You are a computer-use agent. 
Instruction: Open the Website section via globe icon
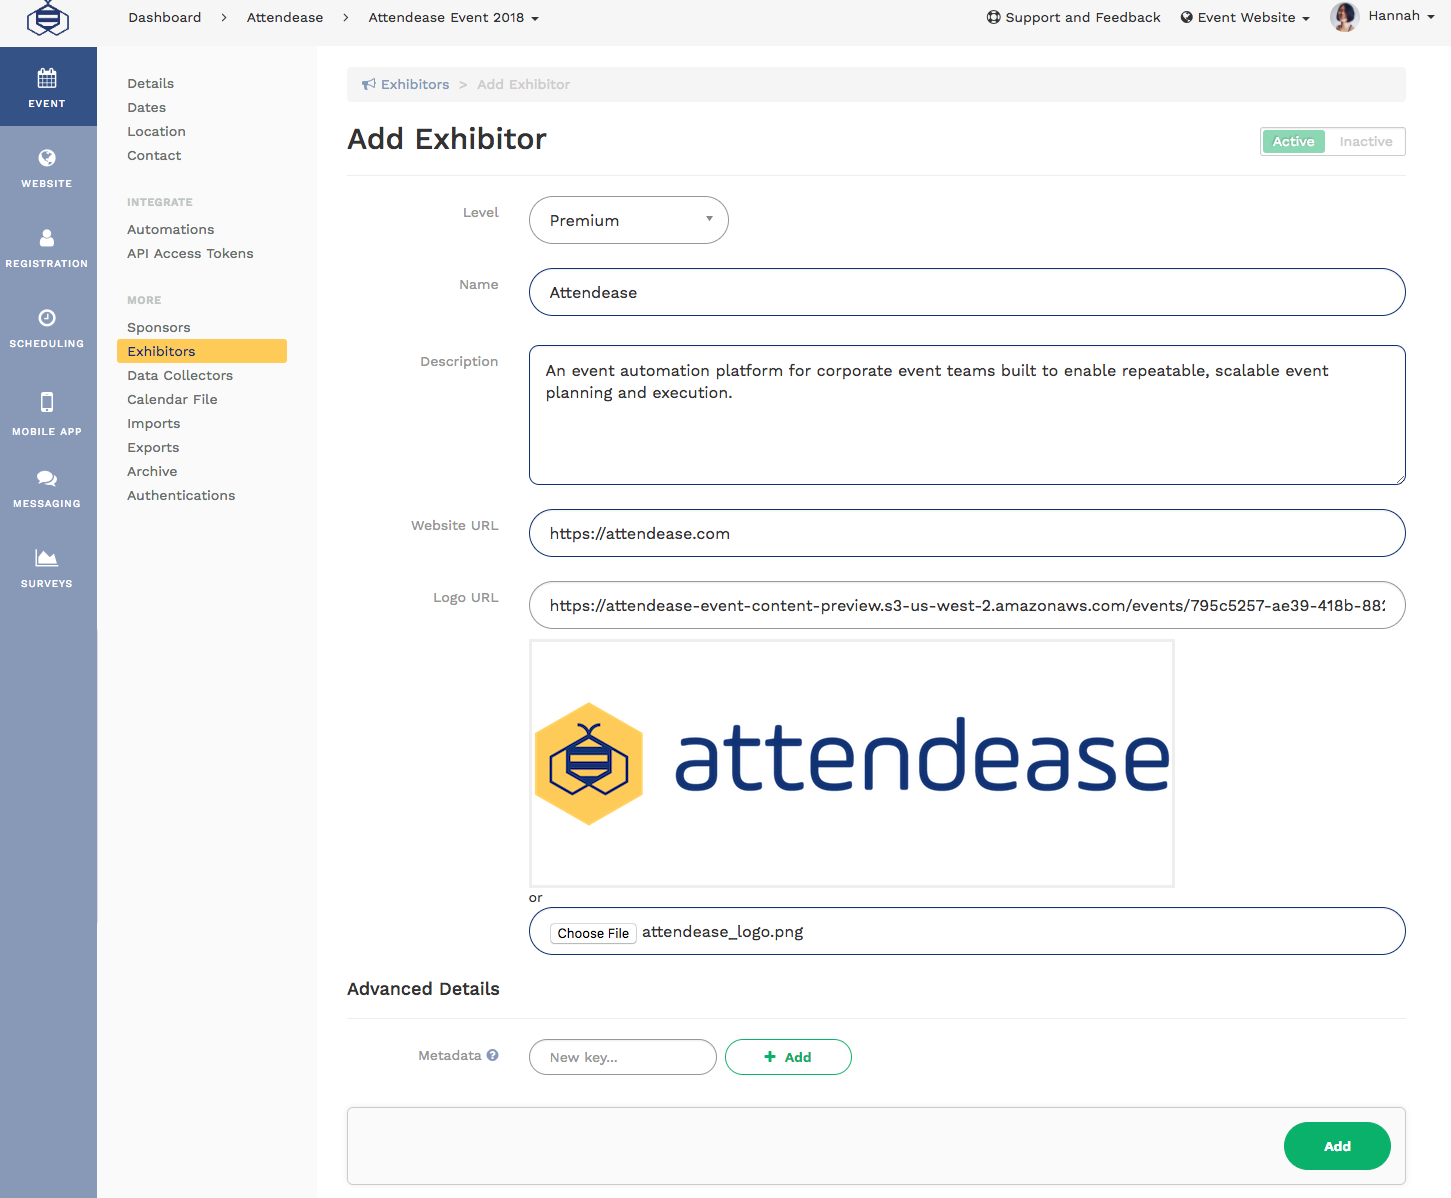click(x=47, y=158)
